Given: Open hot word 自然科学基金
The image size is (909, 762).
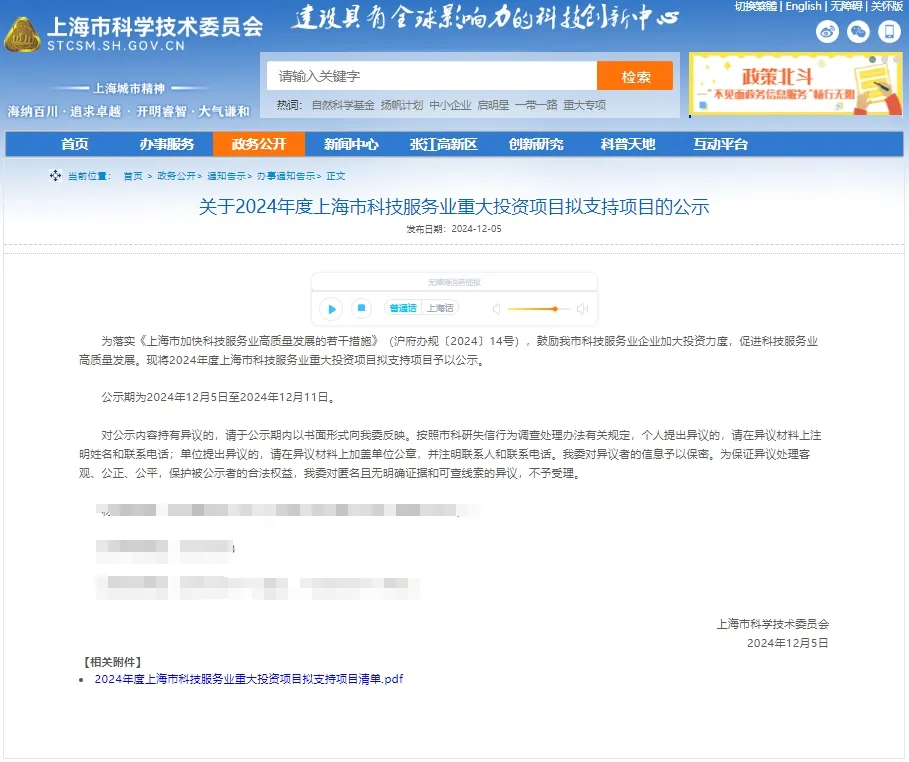Looking at the screenshot, I should 343,105.
